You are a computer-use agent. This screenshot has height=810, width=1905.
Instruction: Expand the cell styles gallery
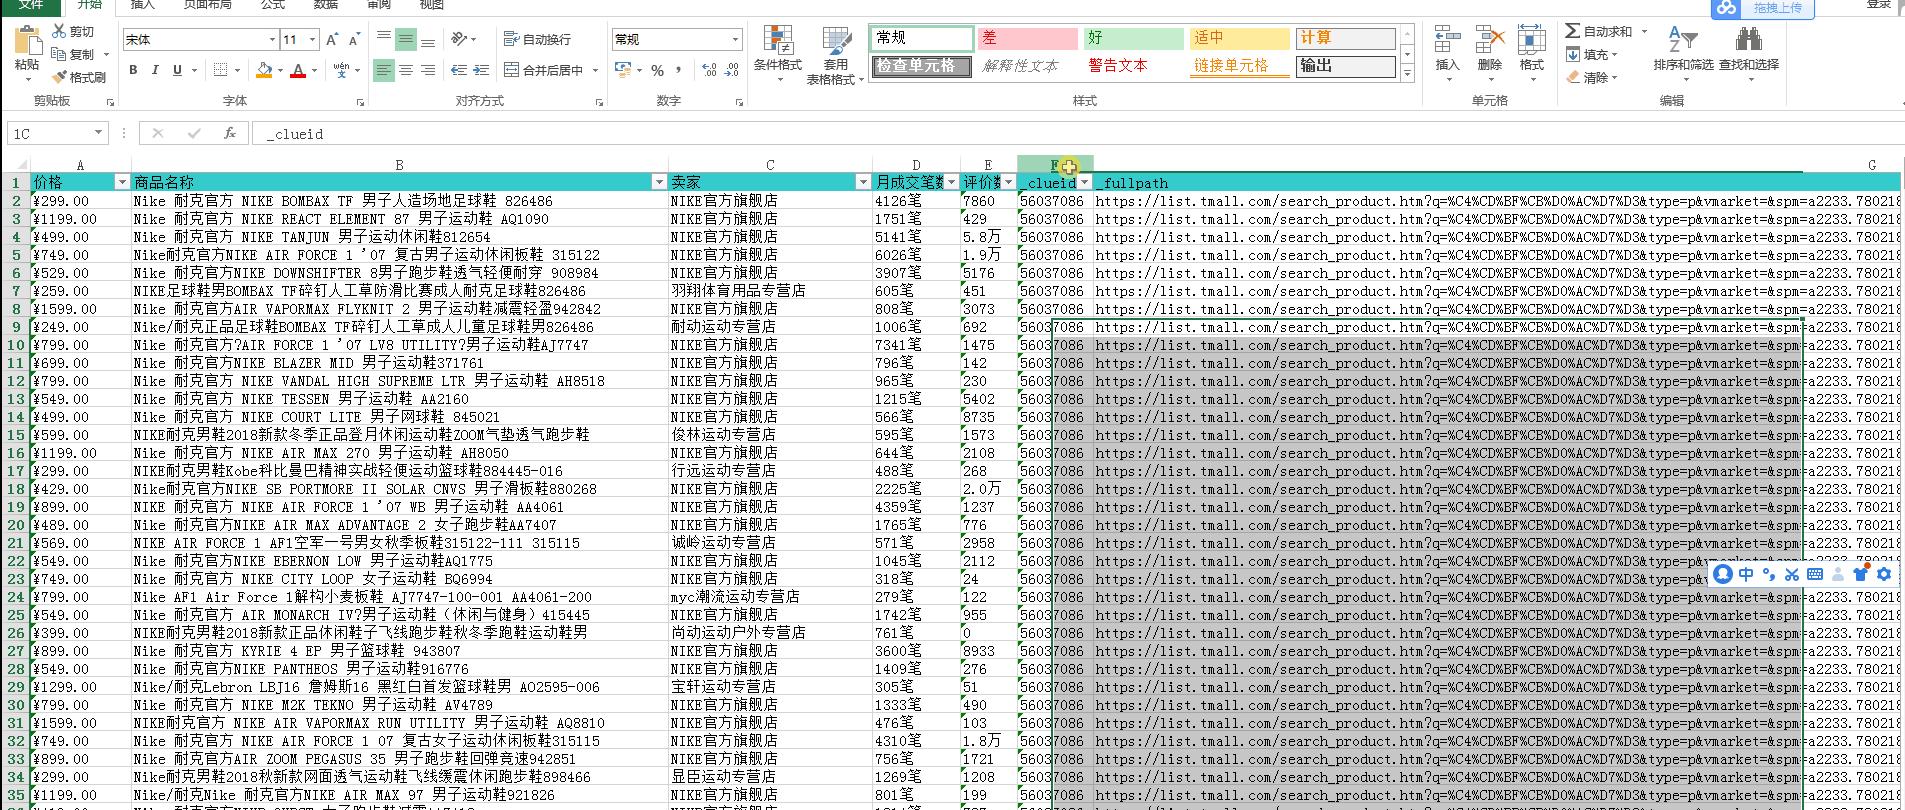point(1407,74)
